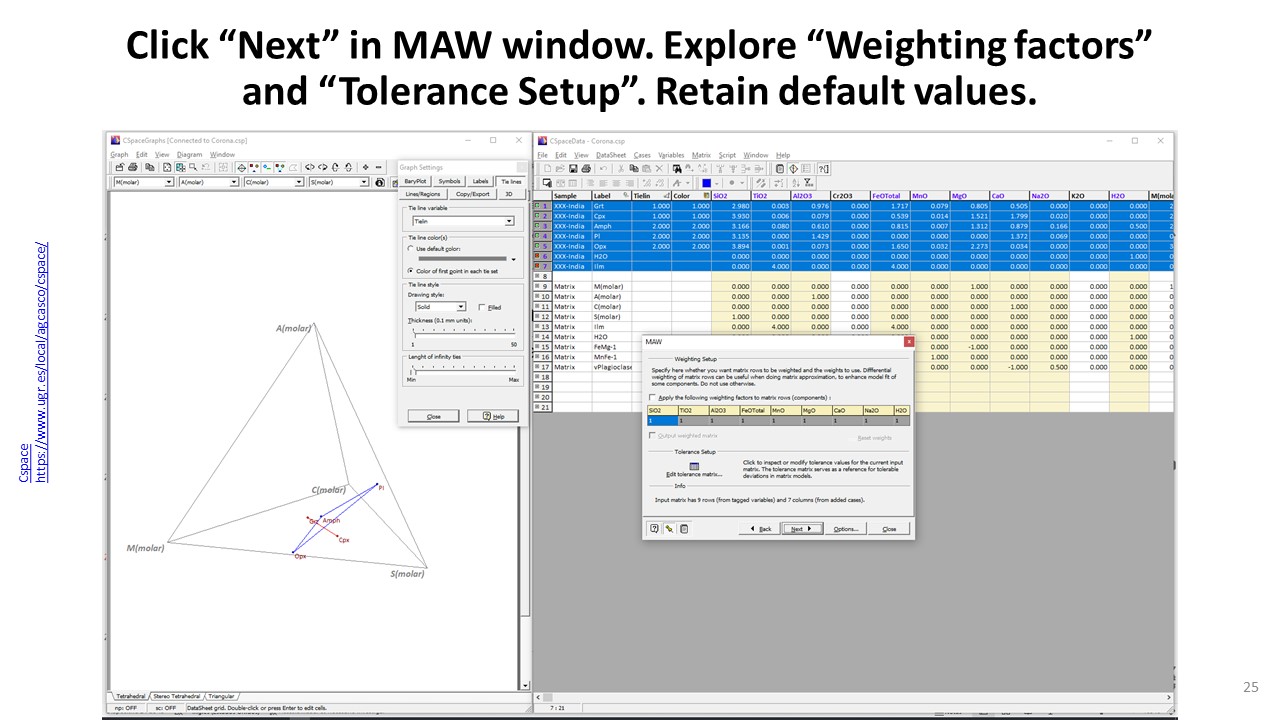The image size is (1280, 720).
Task: Click the print icon in CSpaceGraphs toolbar
Action: [x=133, y=168]
